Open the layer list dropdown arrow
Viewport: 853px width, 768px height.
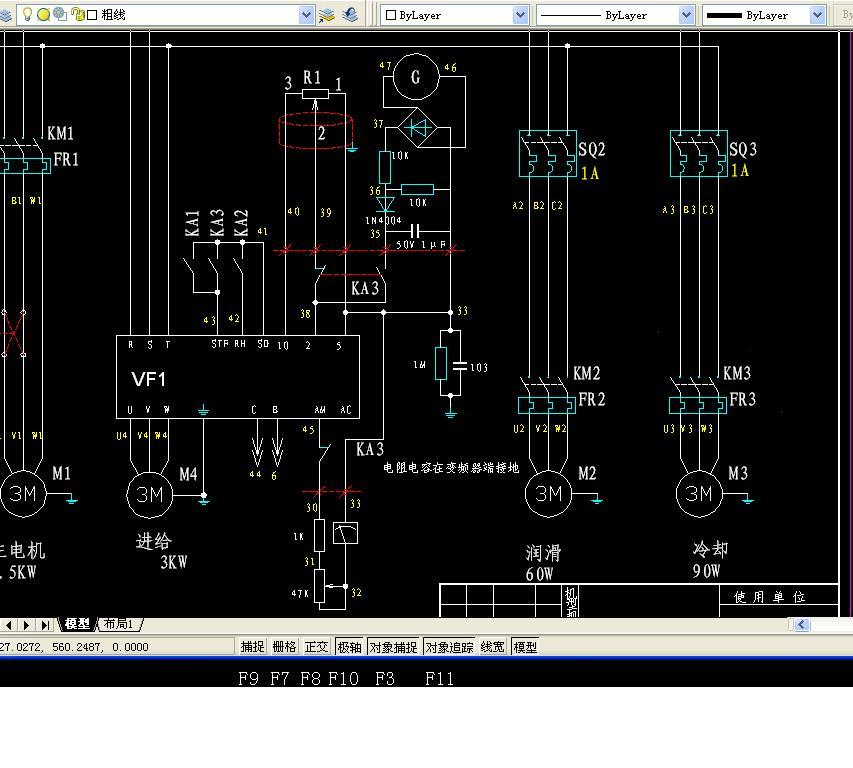[306, 15]
